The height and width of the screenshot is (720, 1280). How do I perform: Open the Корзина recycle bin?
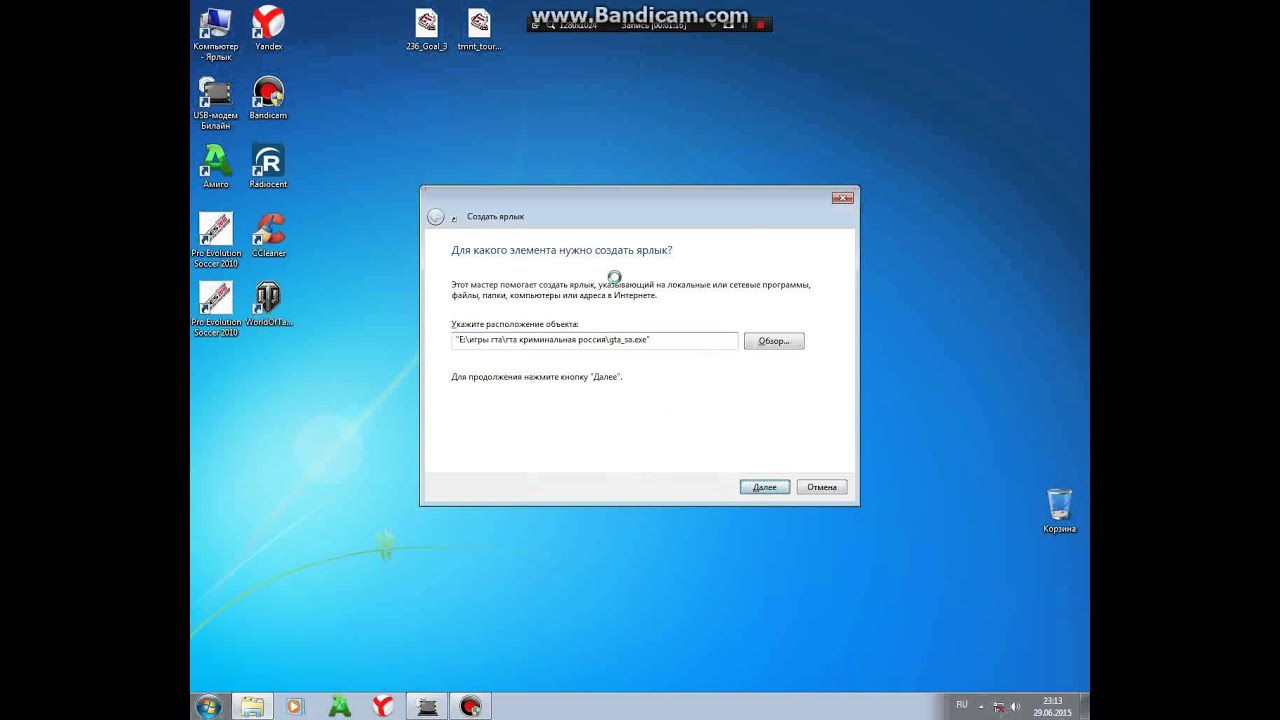(1059, 511)
